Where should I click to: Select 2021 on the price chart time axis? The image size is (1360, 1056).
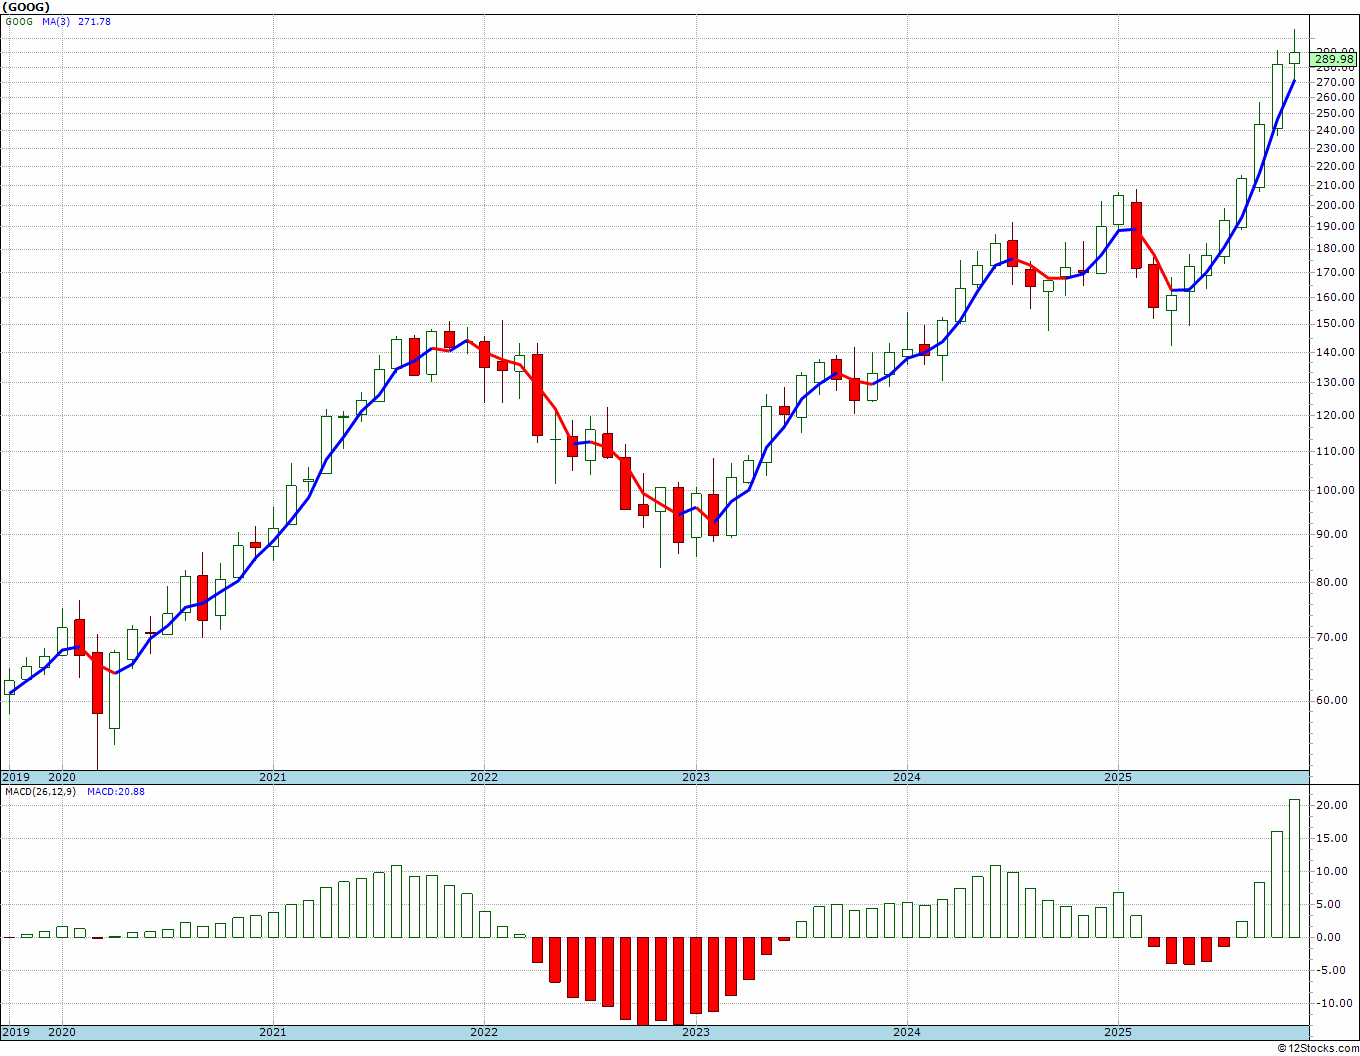coord(273,777)
